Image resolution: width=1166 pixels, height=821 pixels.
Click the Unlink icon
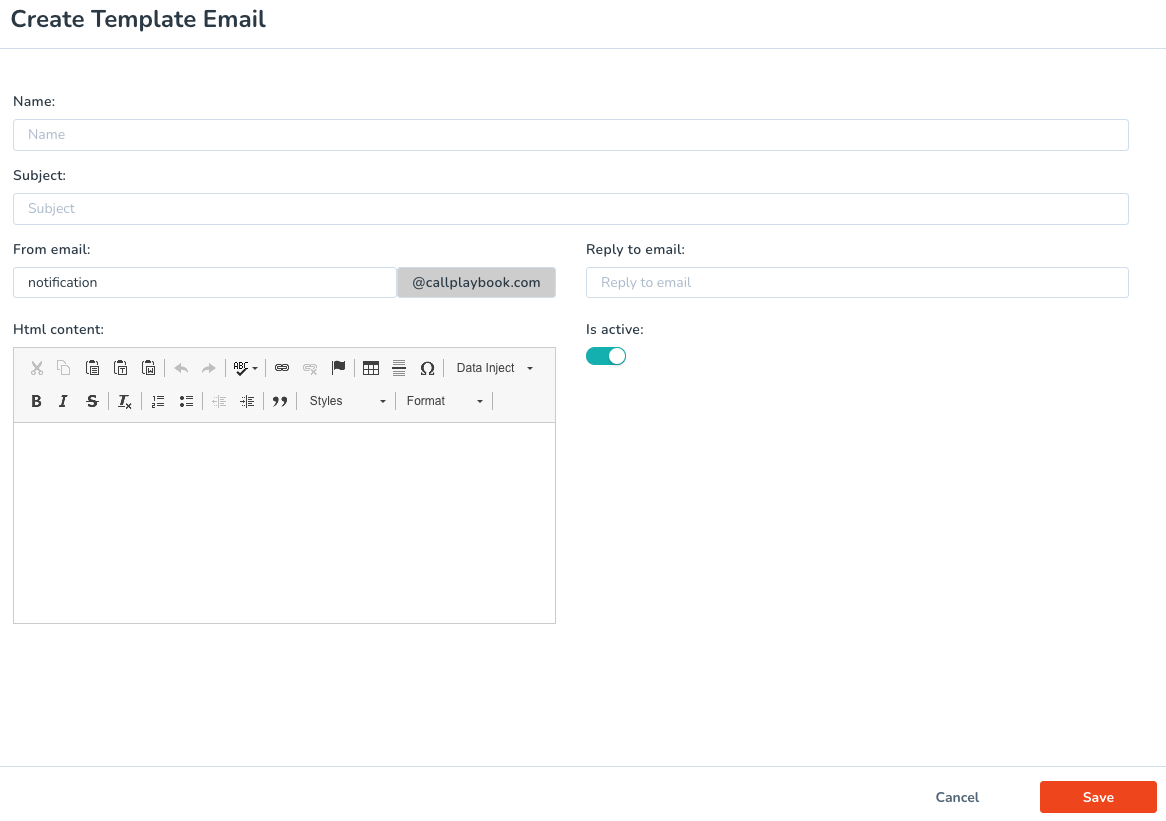(x=310, y=368)
